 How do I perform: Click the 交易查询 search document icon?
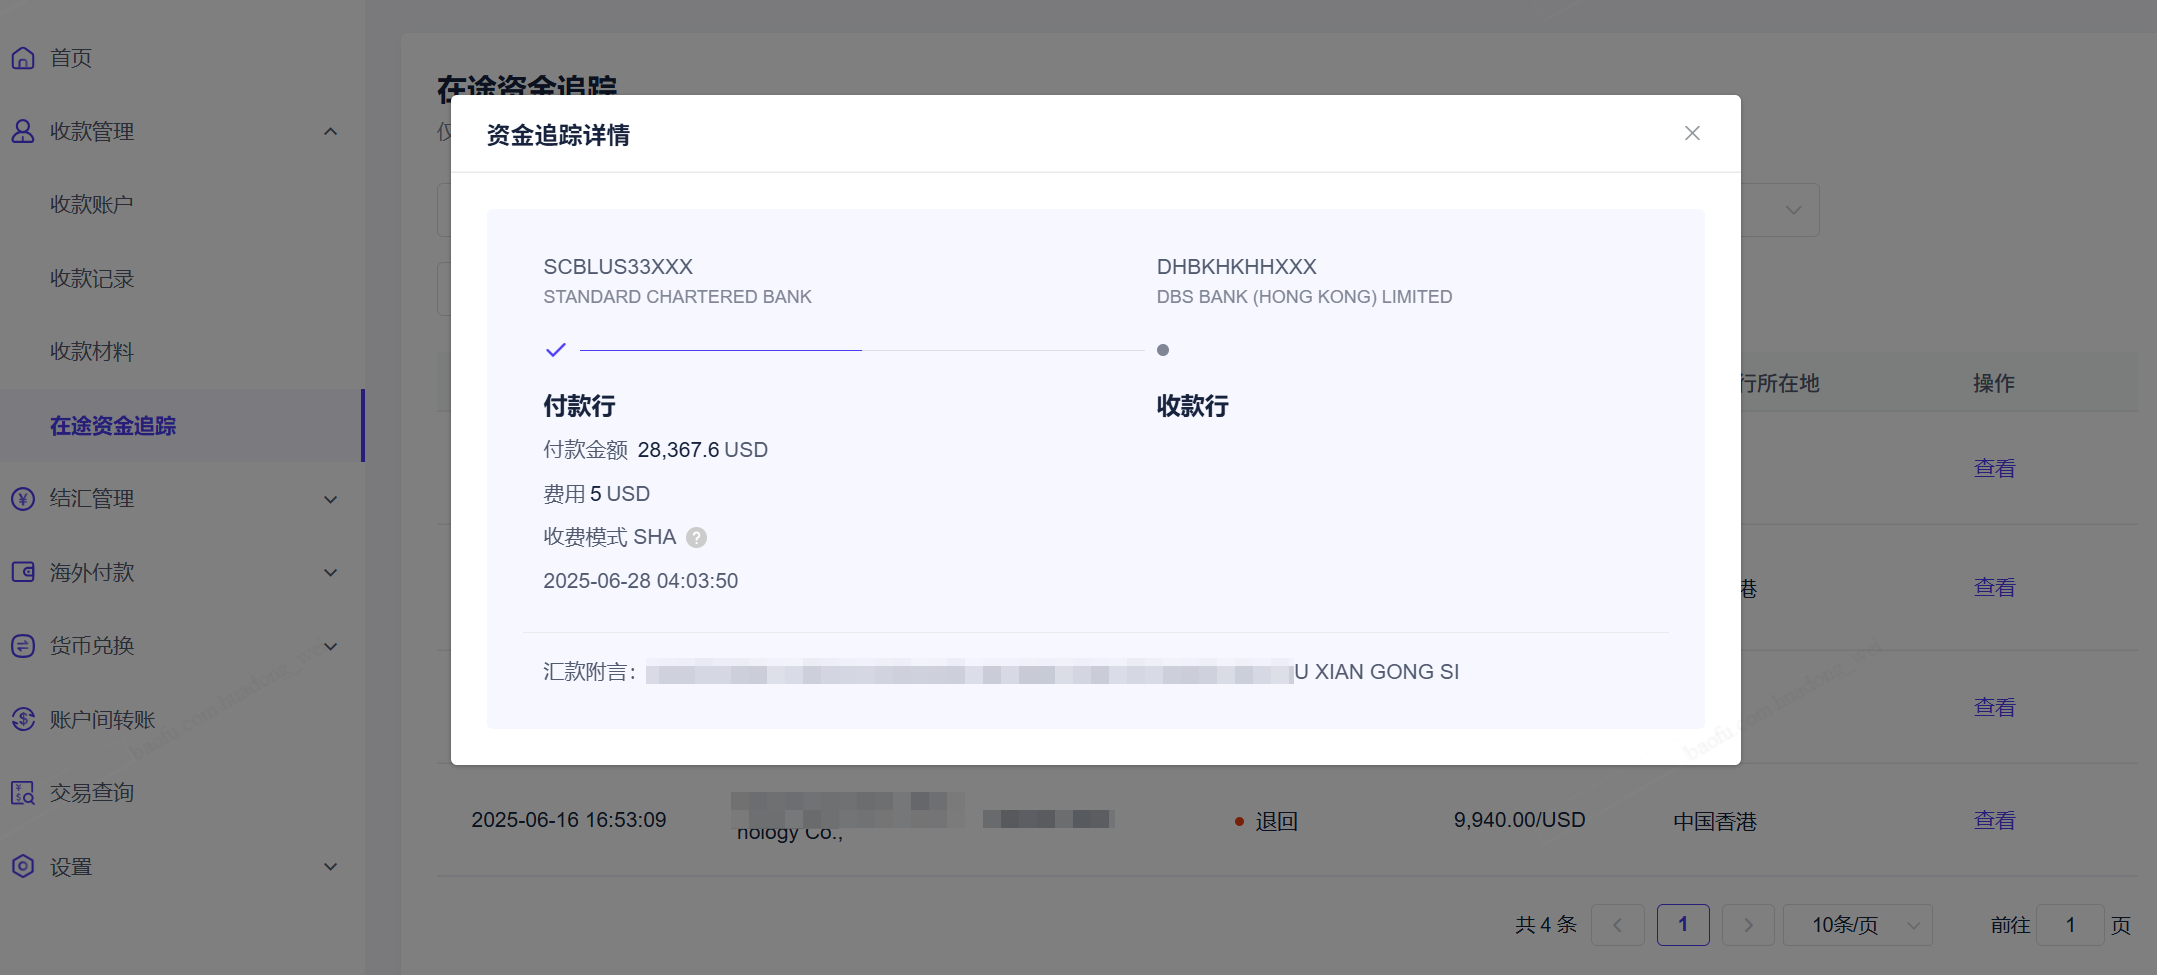(x=23, y=792)
